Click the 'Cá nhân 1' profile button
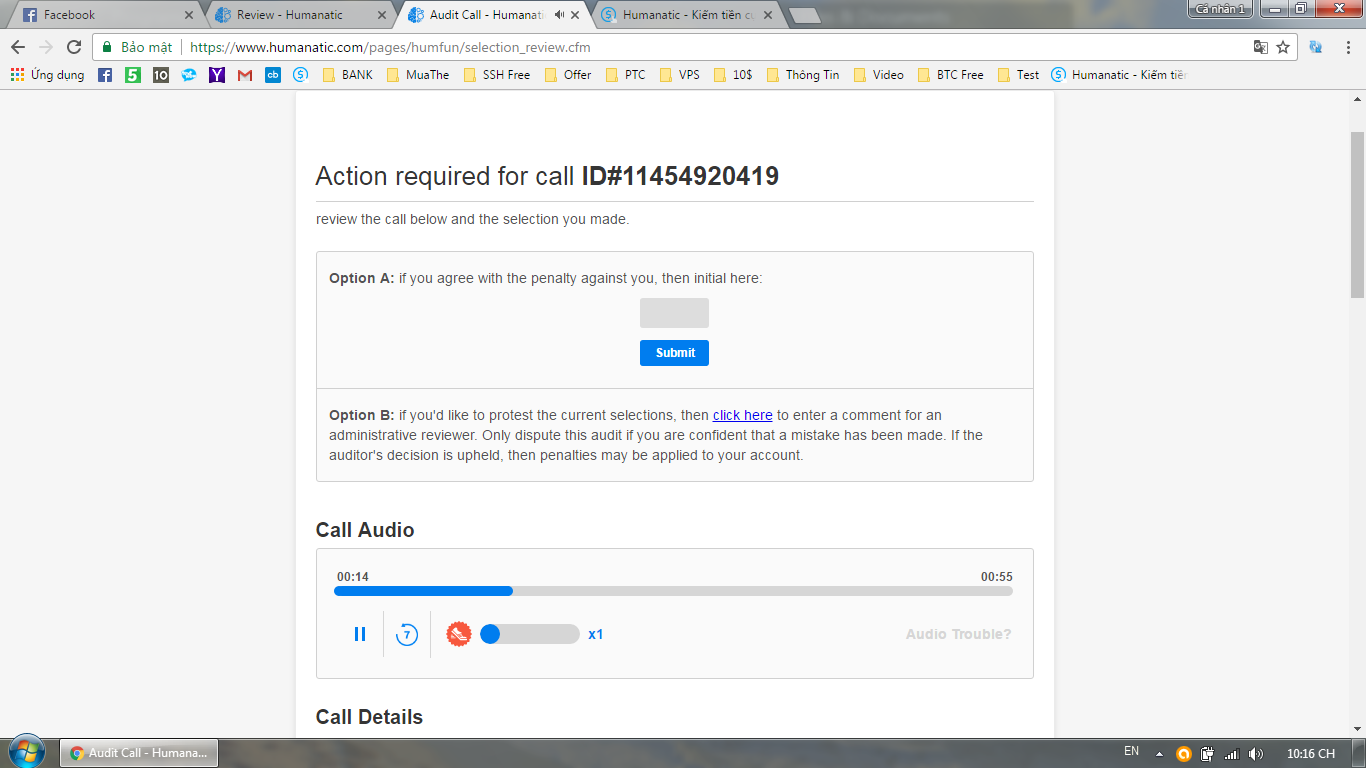The height and width of the screenshot is (768, 1366). click(x=1220, y=9)
